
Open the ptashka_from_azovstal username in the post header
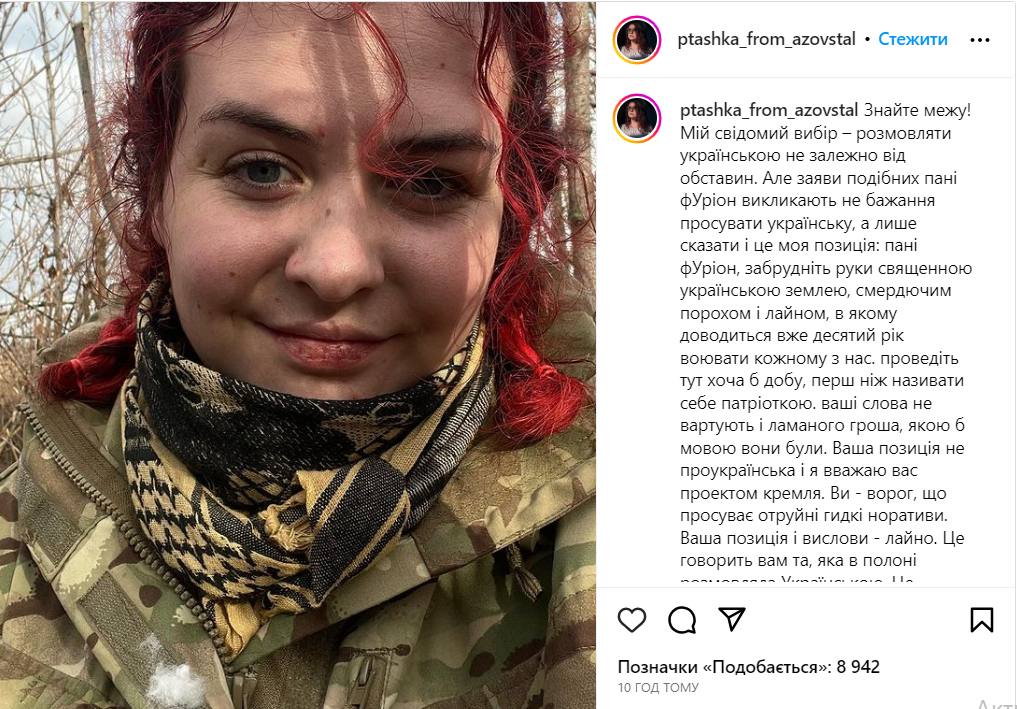click(x=767, y=40)
